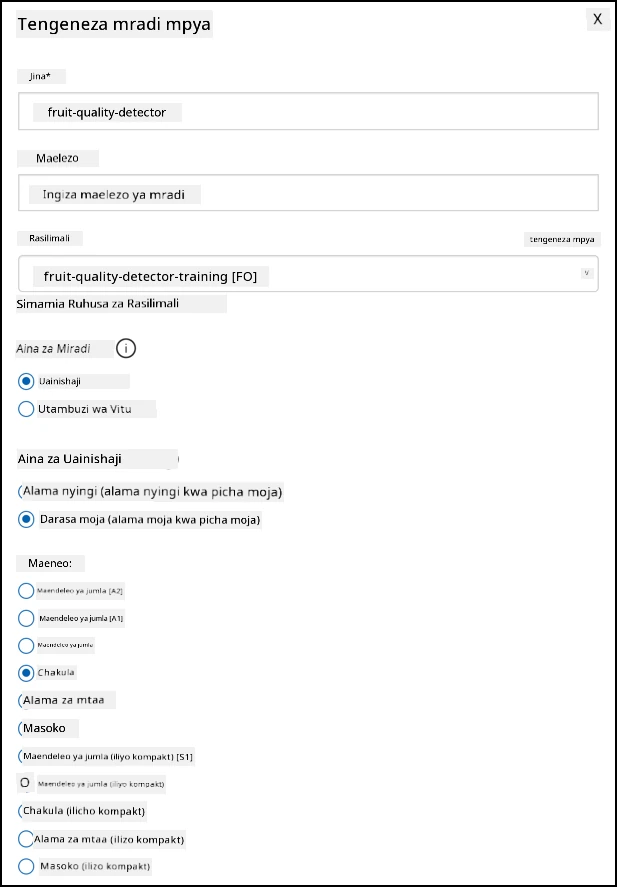Close the dialog with the X button
Viewport: 617px width, 887px height.
click(597, 19)
